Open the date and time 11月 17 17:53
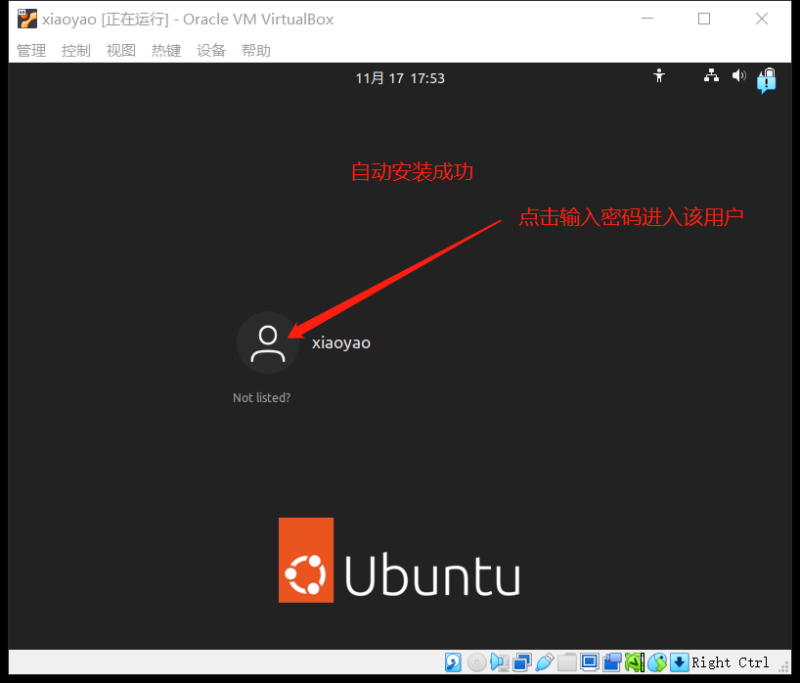Screen dimensions: 800x683 coord(400,78)
